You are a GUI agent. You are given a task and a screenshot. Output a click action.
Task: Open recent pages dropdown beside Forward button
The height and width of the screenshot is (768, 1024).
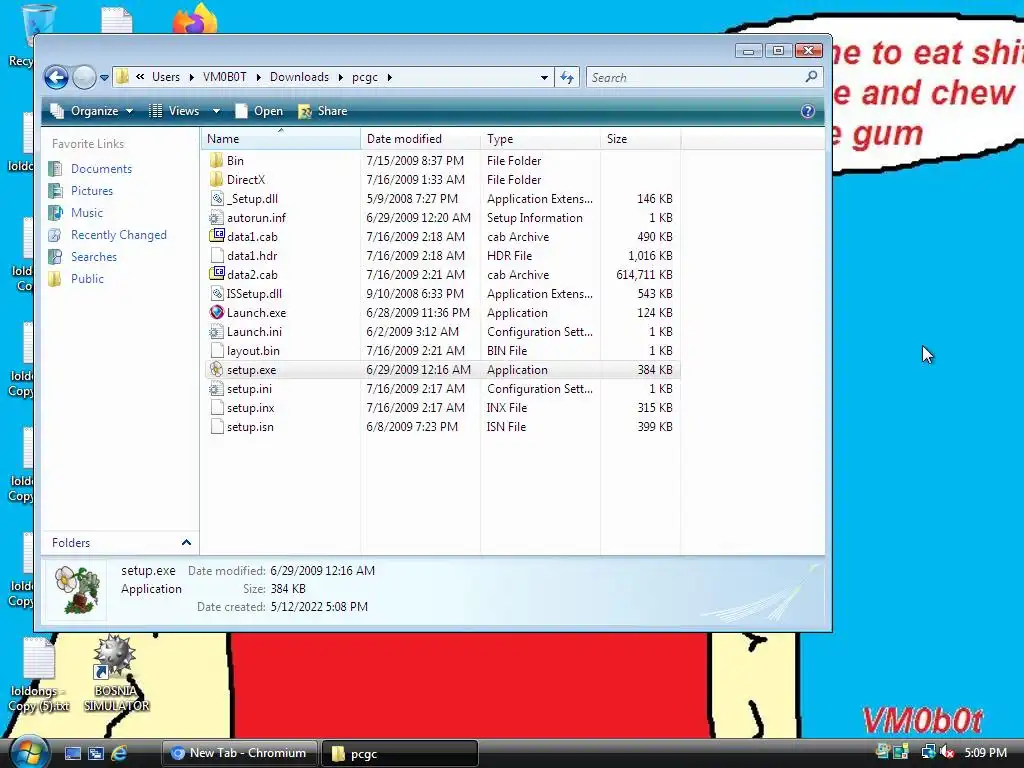104,78
